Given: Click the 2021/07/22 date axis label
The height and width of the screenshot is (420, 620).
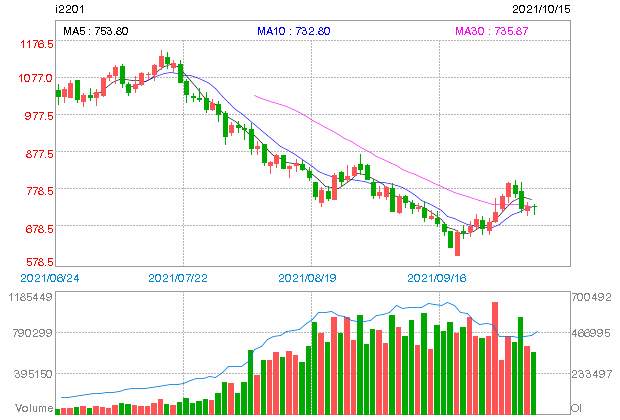Looking at the screenshot, I should pos(178,278).
